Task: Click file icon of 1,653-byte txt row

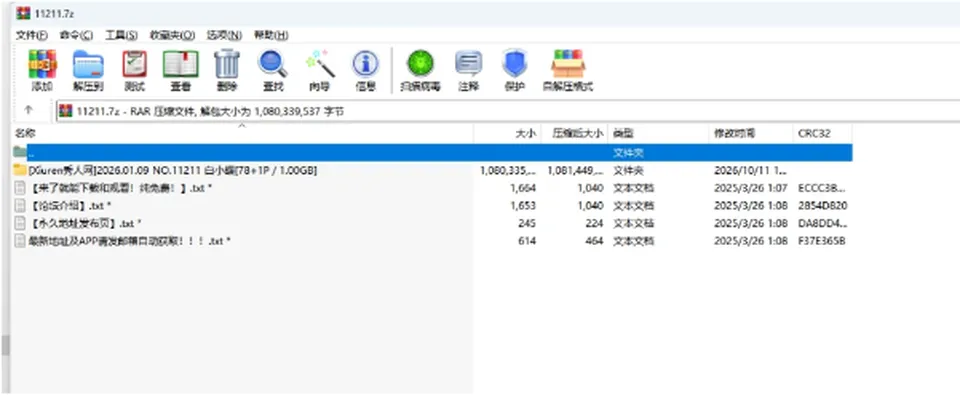Action: pos(20,205)
